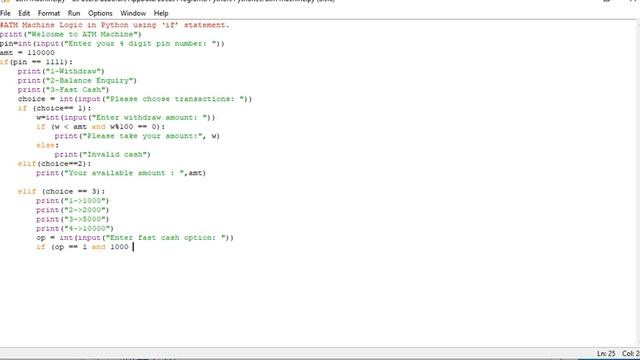Open the Help menu
640x360 pixels.
tap(161, 13)
